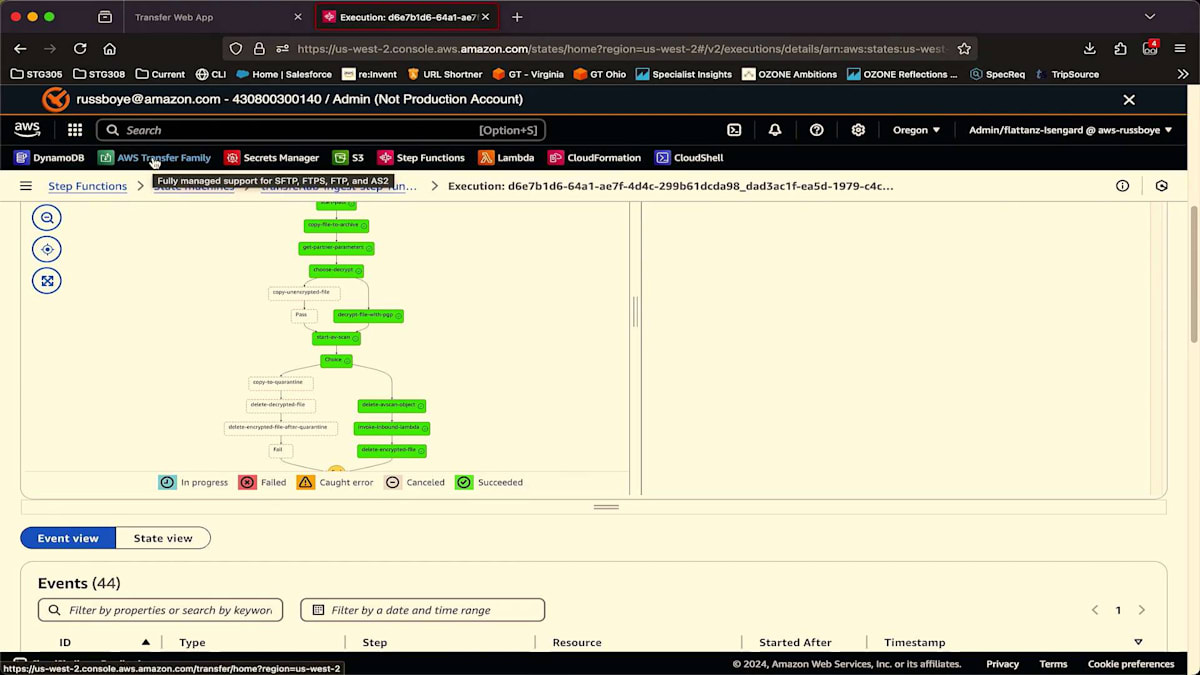Select the copy-to-quarantine state
1200x675 pixels.
[x=281, y=382]
